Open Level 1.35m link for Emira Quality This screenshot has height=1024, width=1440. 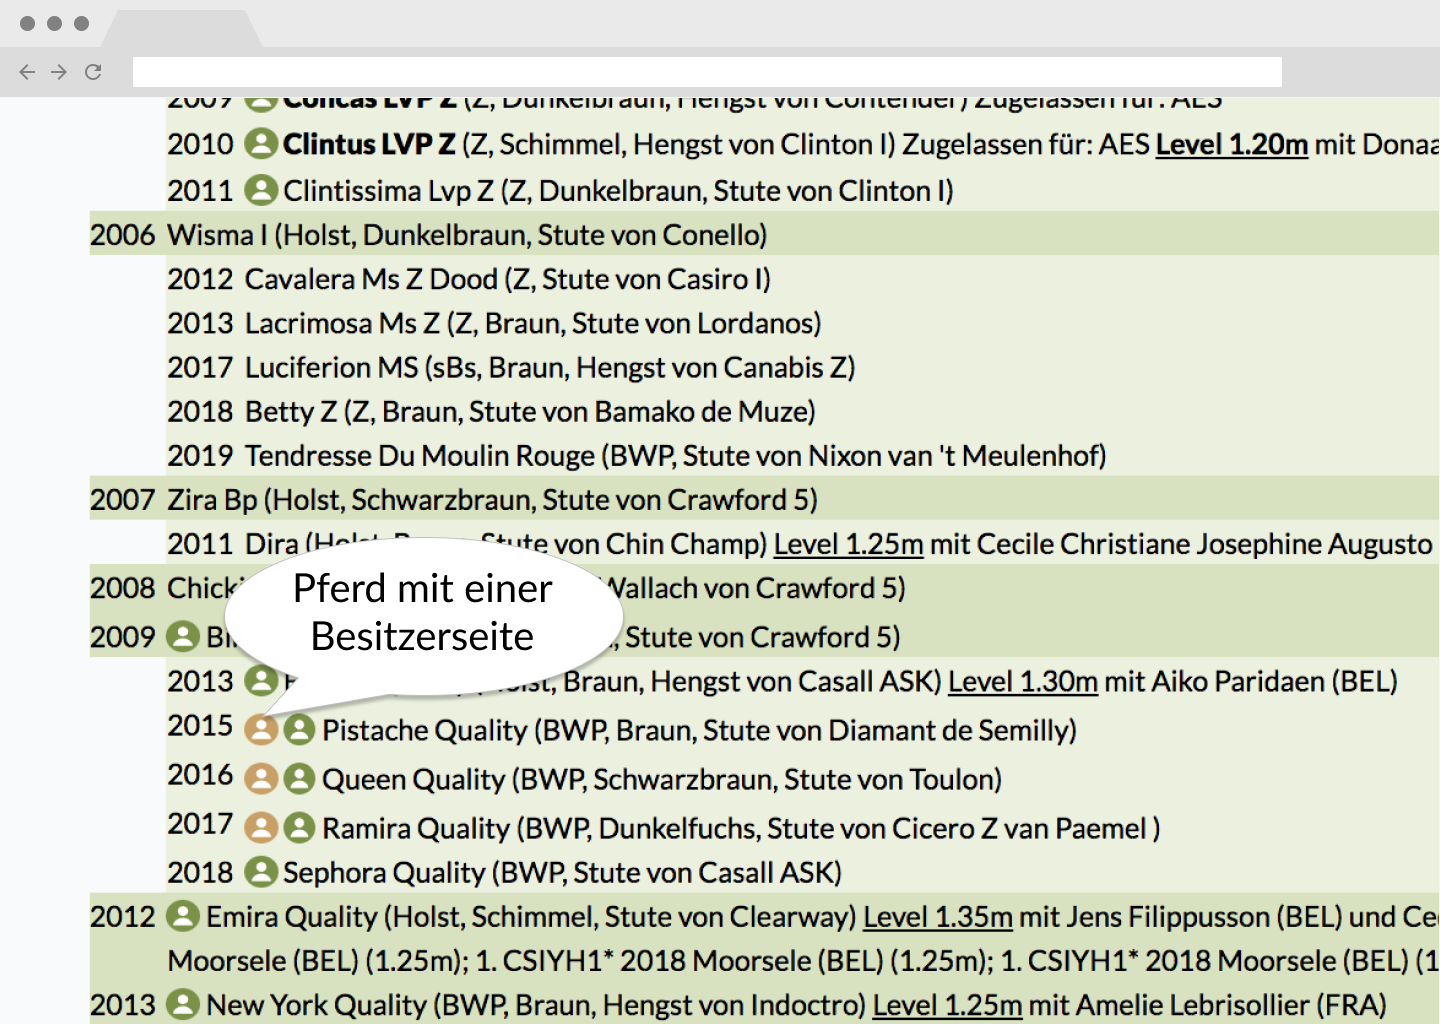coord(938,916)
